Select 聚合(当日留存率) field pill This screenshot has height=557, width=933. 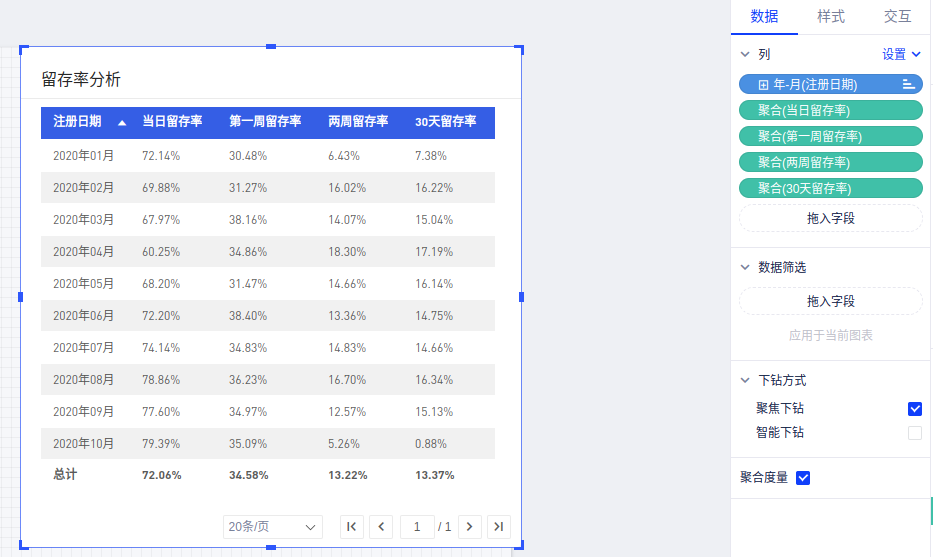tap(830, 110)
